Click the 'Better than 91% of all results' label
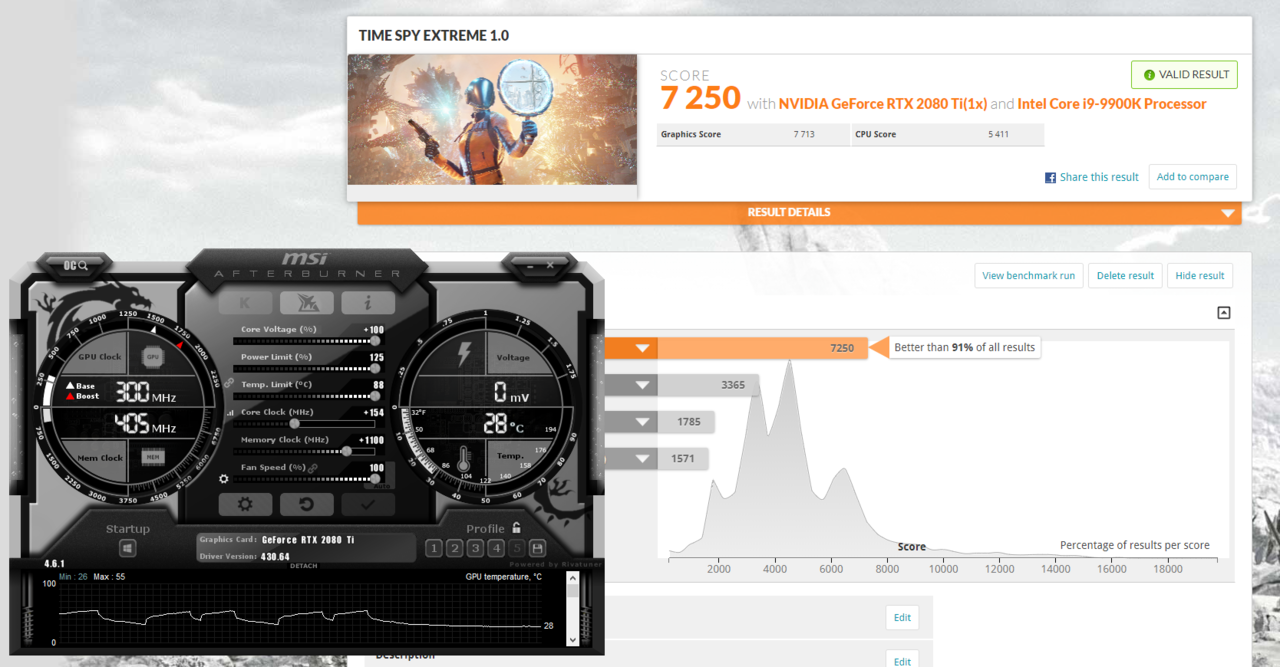Image resolution: width=1280 pixels, height=667 pixels. click(x=964, y=347)
